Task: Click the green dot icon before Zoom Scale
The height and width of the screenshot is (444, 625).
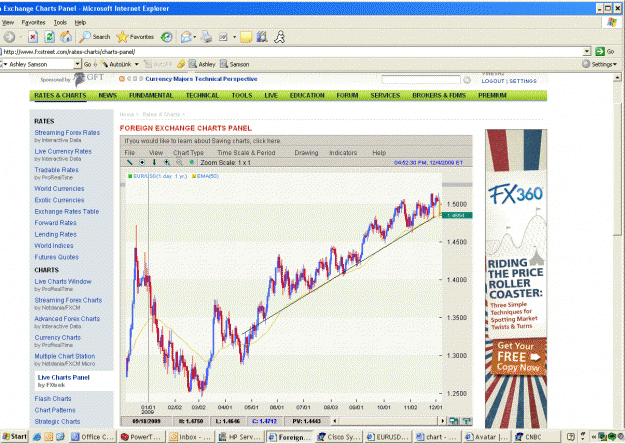Action: point(192,162)
